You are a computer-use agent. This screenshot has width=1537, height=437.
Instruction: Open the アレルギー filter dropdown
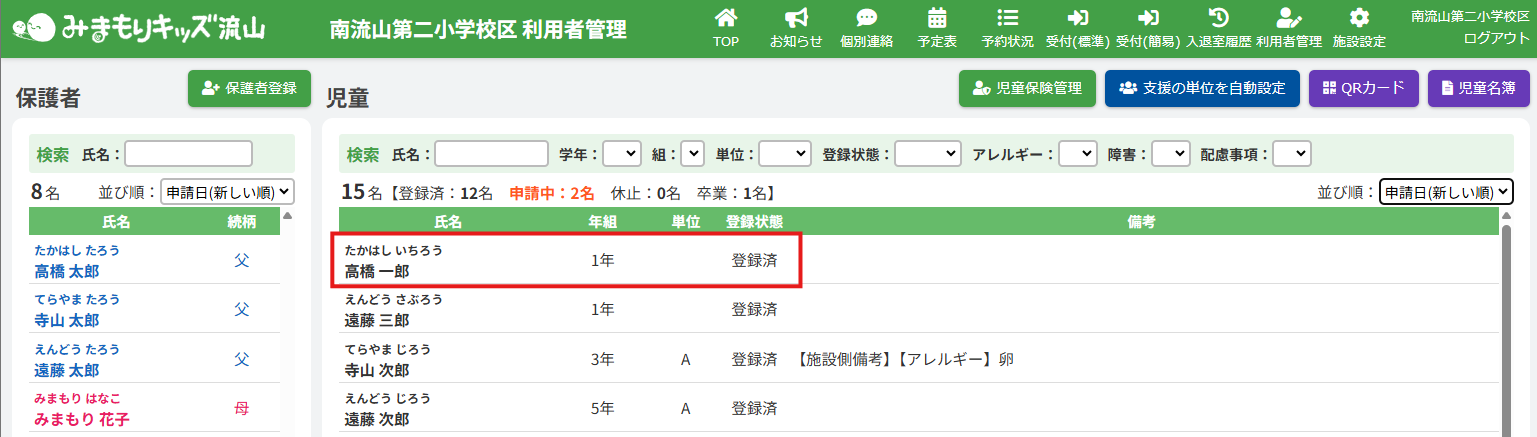pyautogui.click(x=1077, y=154)
